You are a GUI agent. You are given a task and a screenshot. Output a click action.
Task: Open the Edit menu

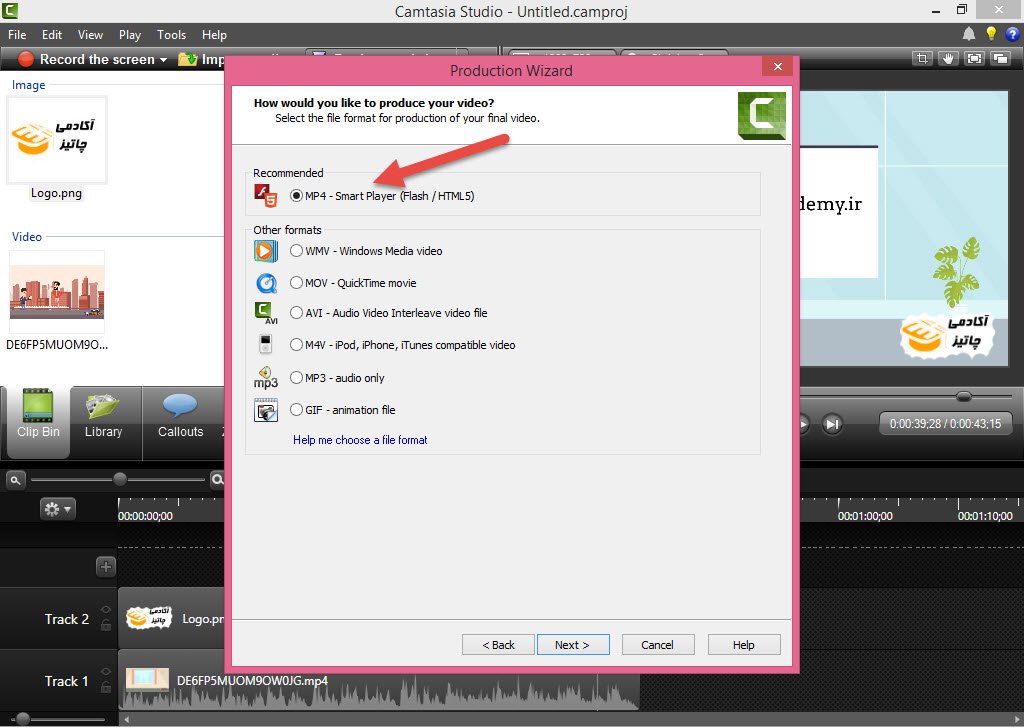52,35
